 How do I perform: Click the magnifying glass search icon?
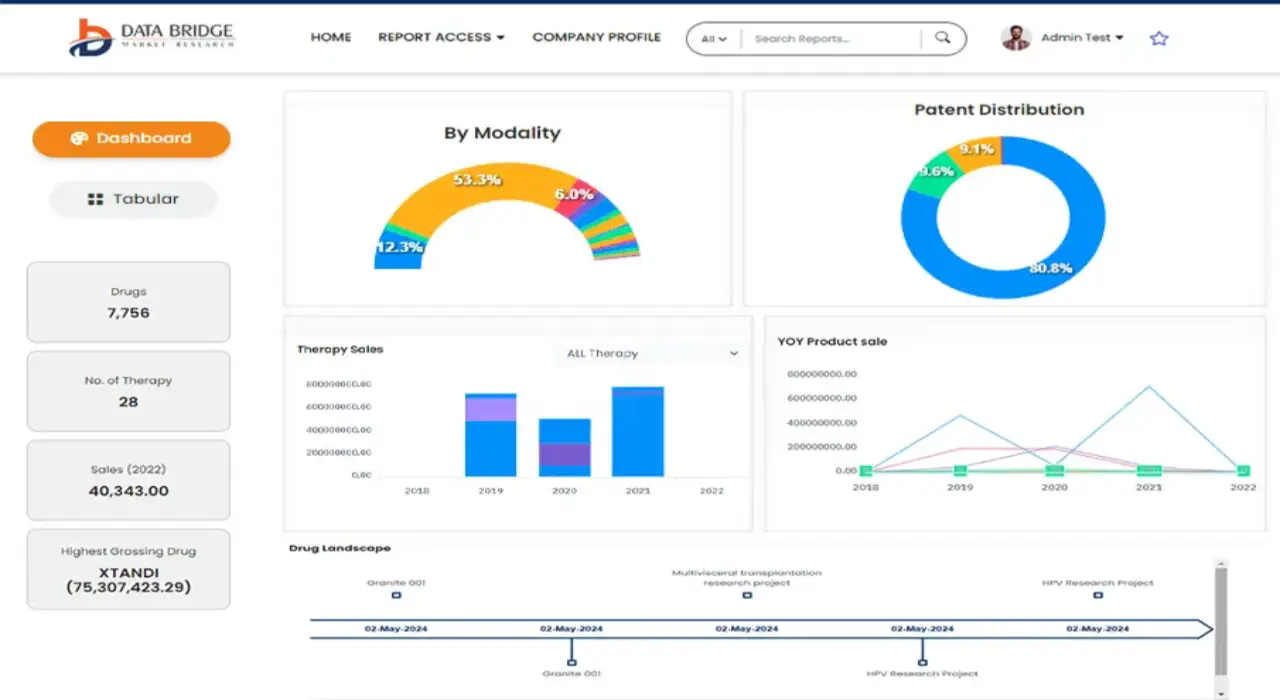[x=942, y=38]
